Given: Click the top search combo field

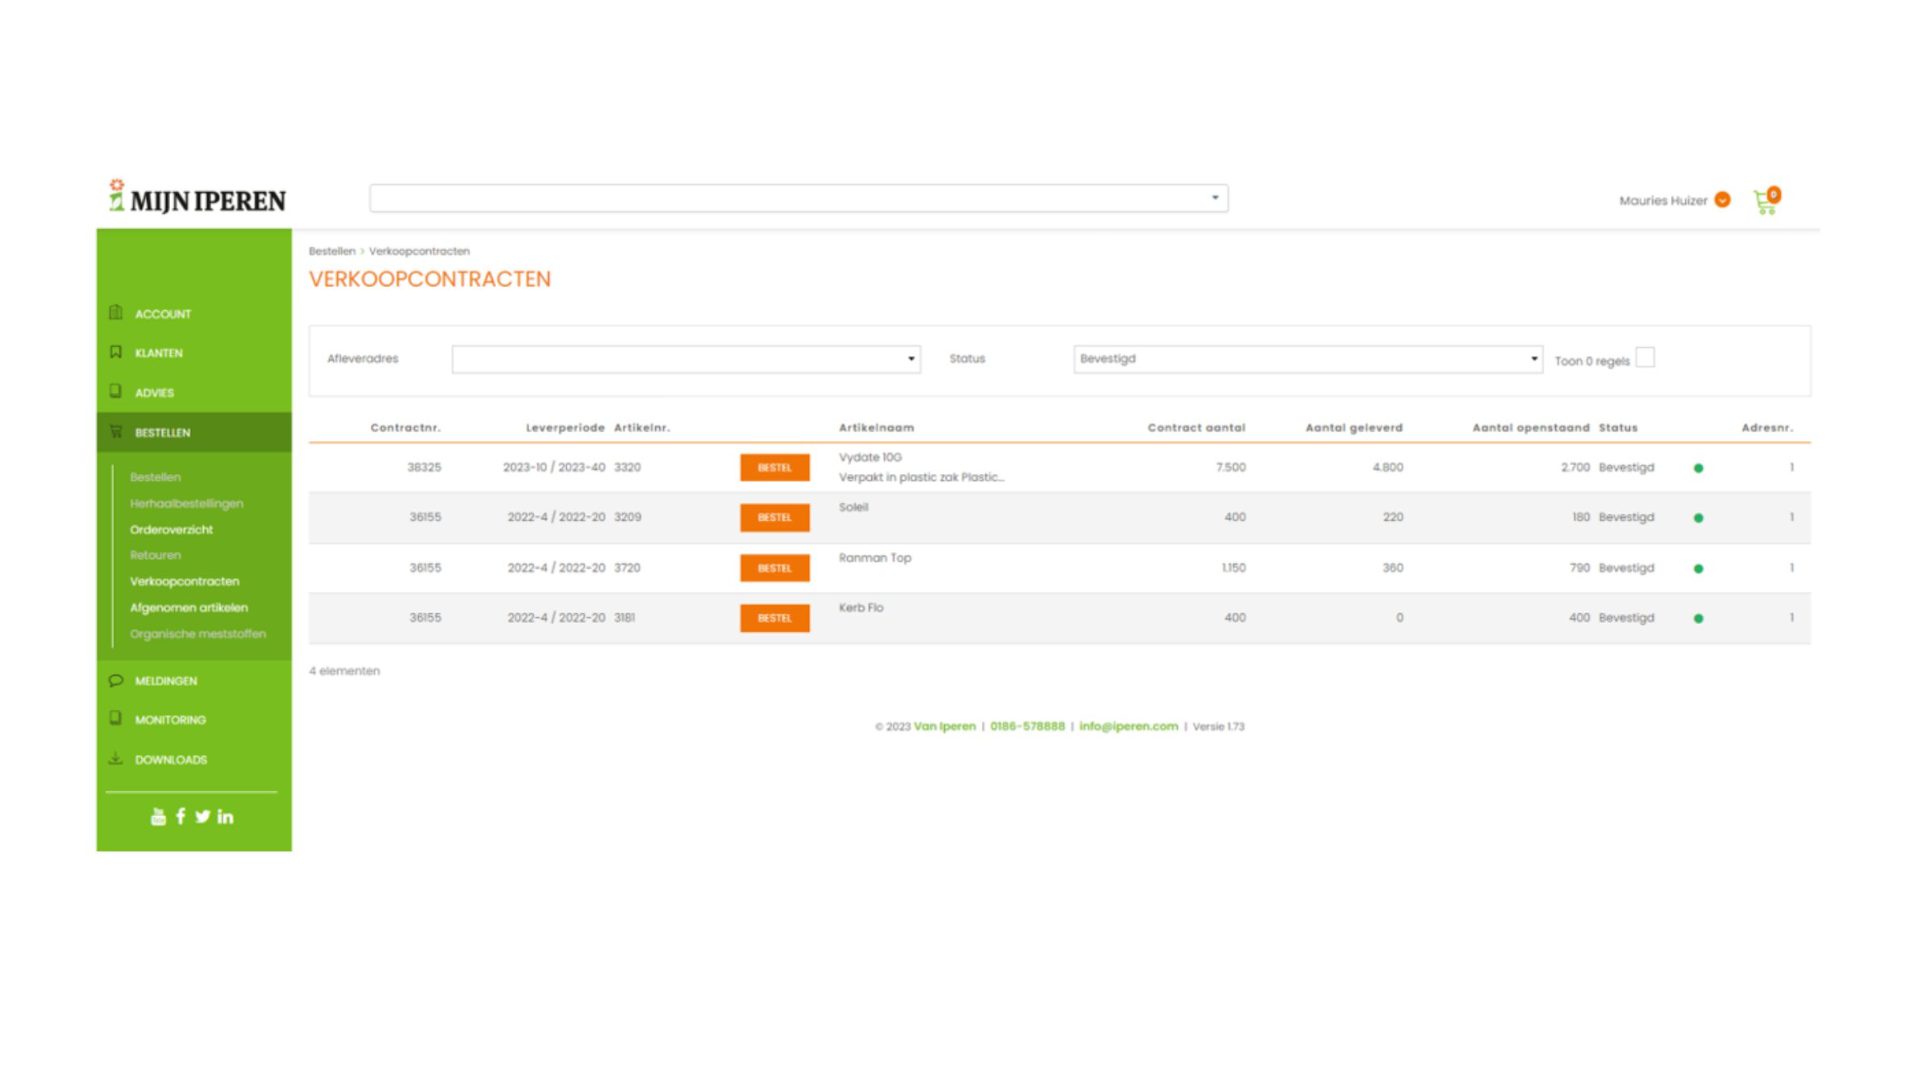Looking at the screenshot, I should pyautogui.click(x=798, y=198).
